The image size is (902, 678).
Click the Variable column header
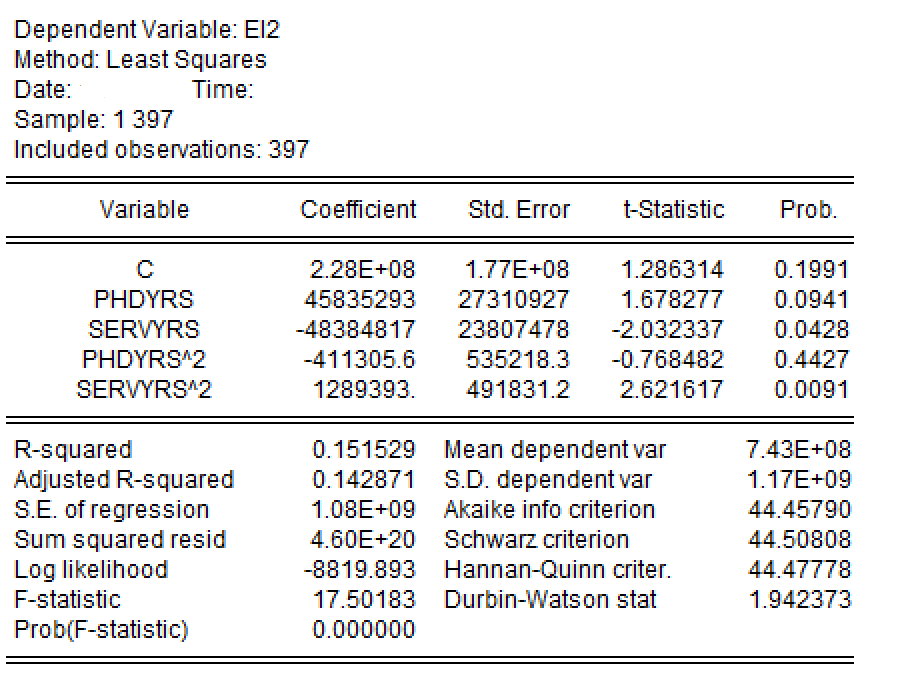click(x=144, y=210)
